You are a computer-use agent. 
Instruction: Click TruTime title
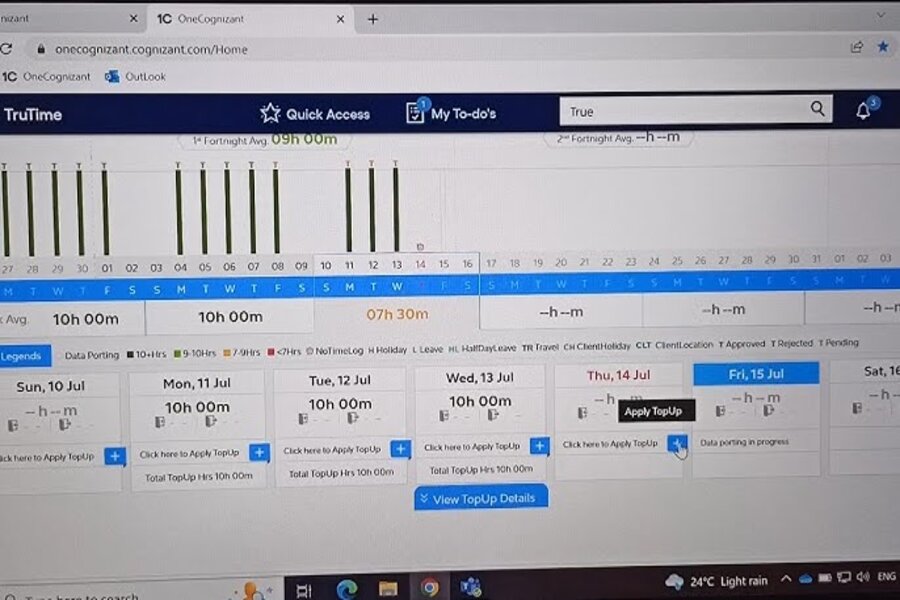click(x=33, y=114)
